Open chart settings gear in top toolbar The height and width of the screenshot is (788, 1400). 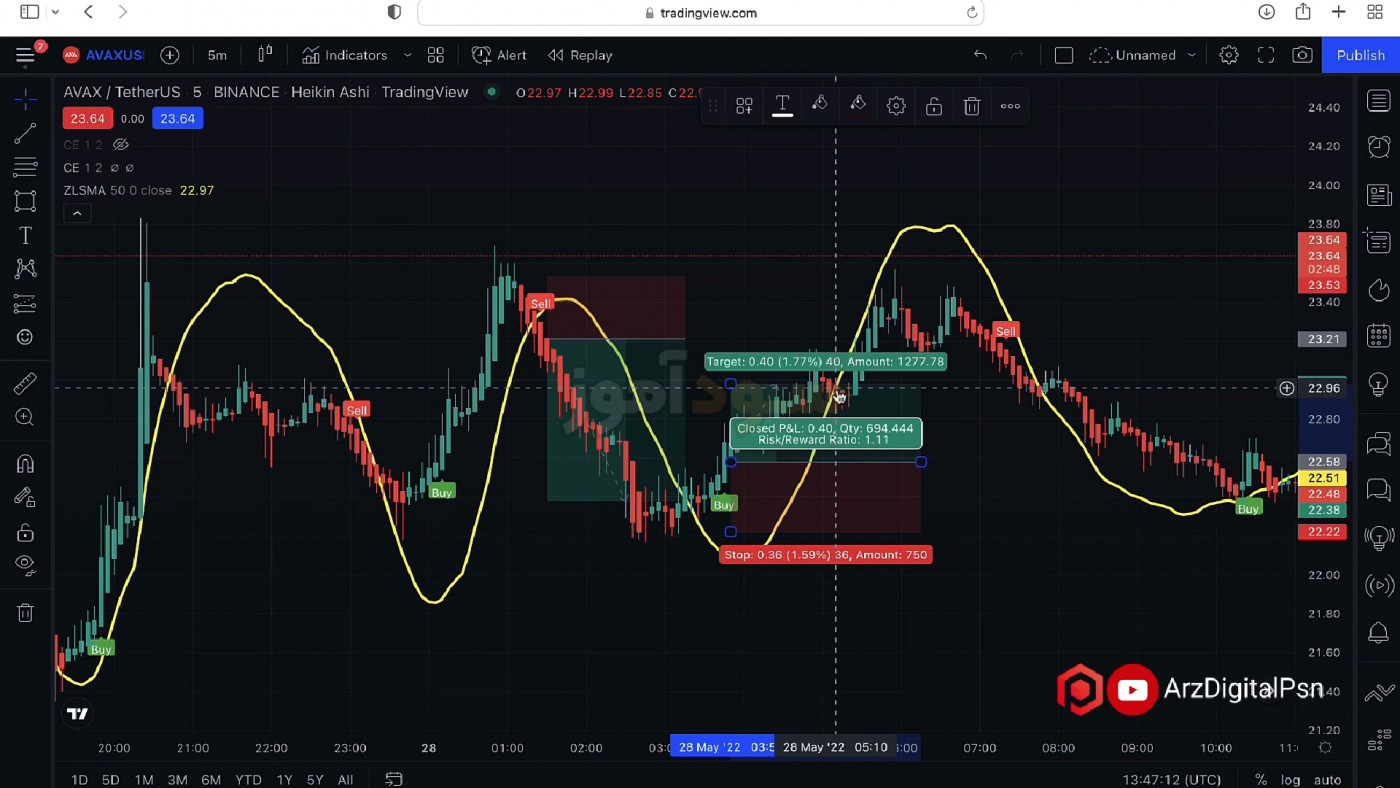tap(1229, 55)
